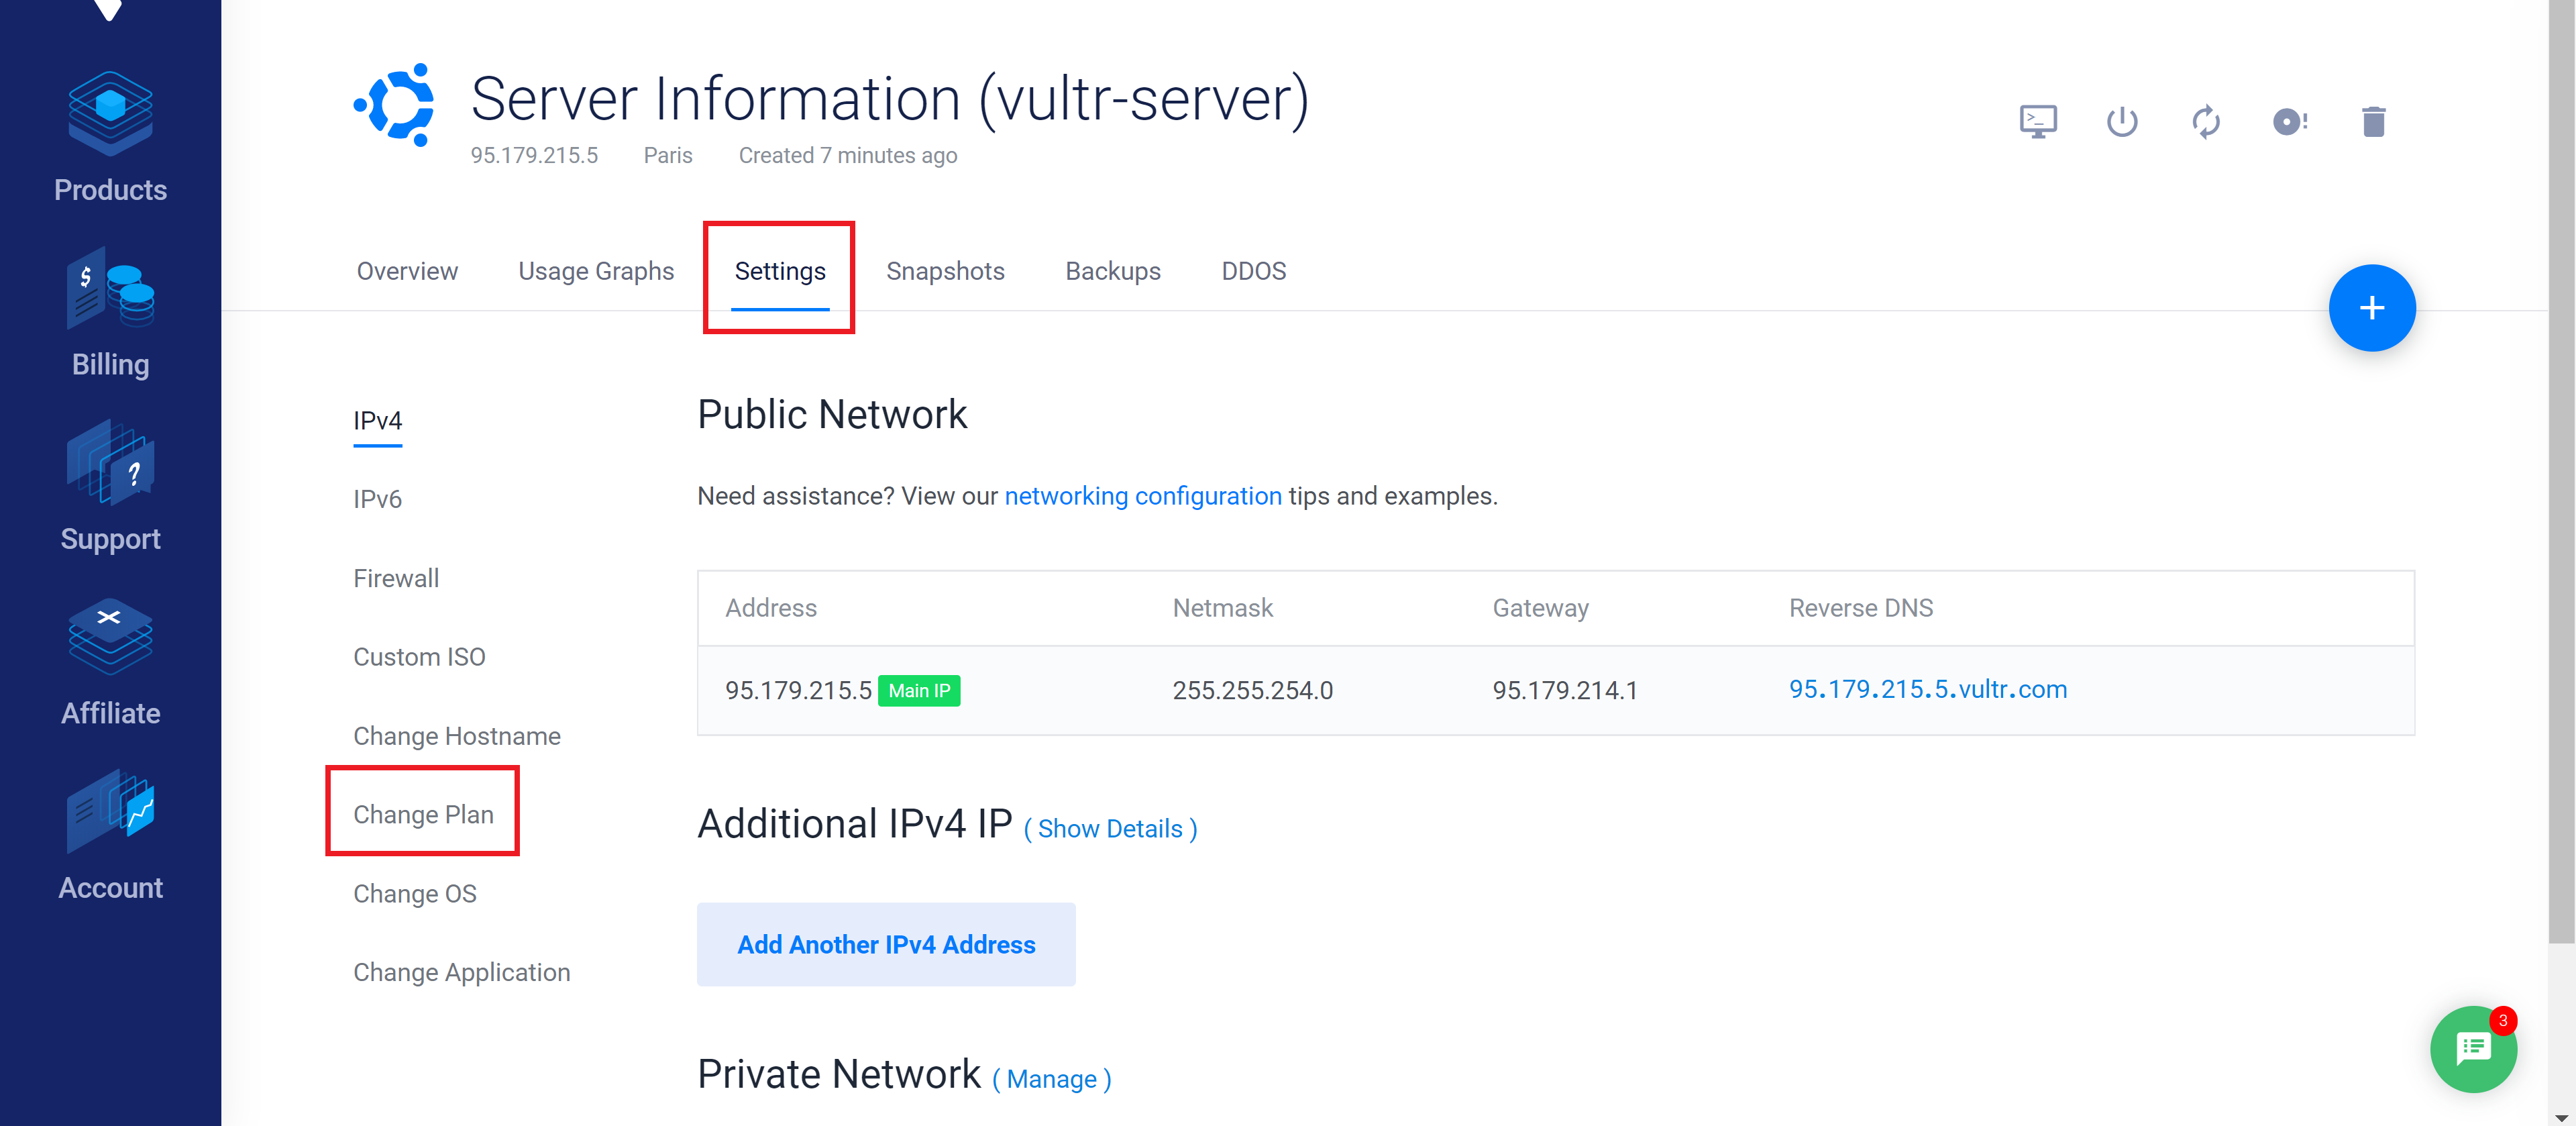
Task: Select IPv6 in settings menu
Action: pyautogui.click(x=377, y=500)
